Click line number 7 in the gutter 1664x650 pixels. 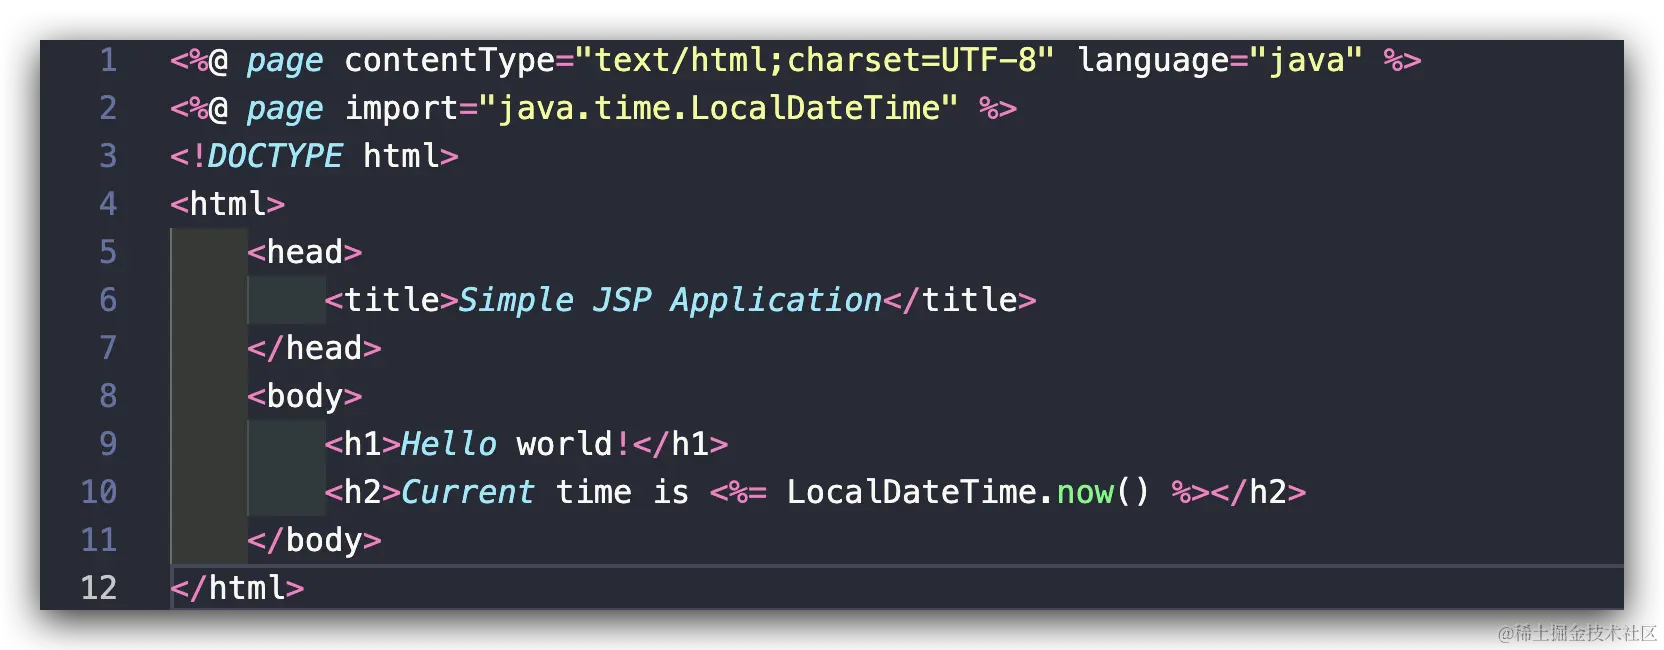click(108, 348)
